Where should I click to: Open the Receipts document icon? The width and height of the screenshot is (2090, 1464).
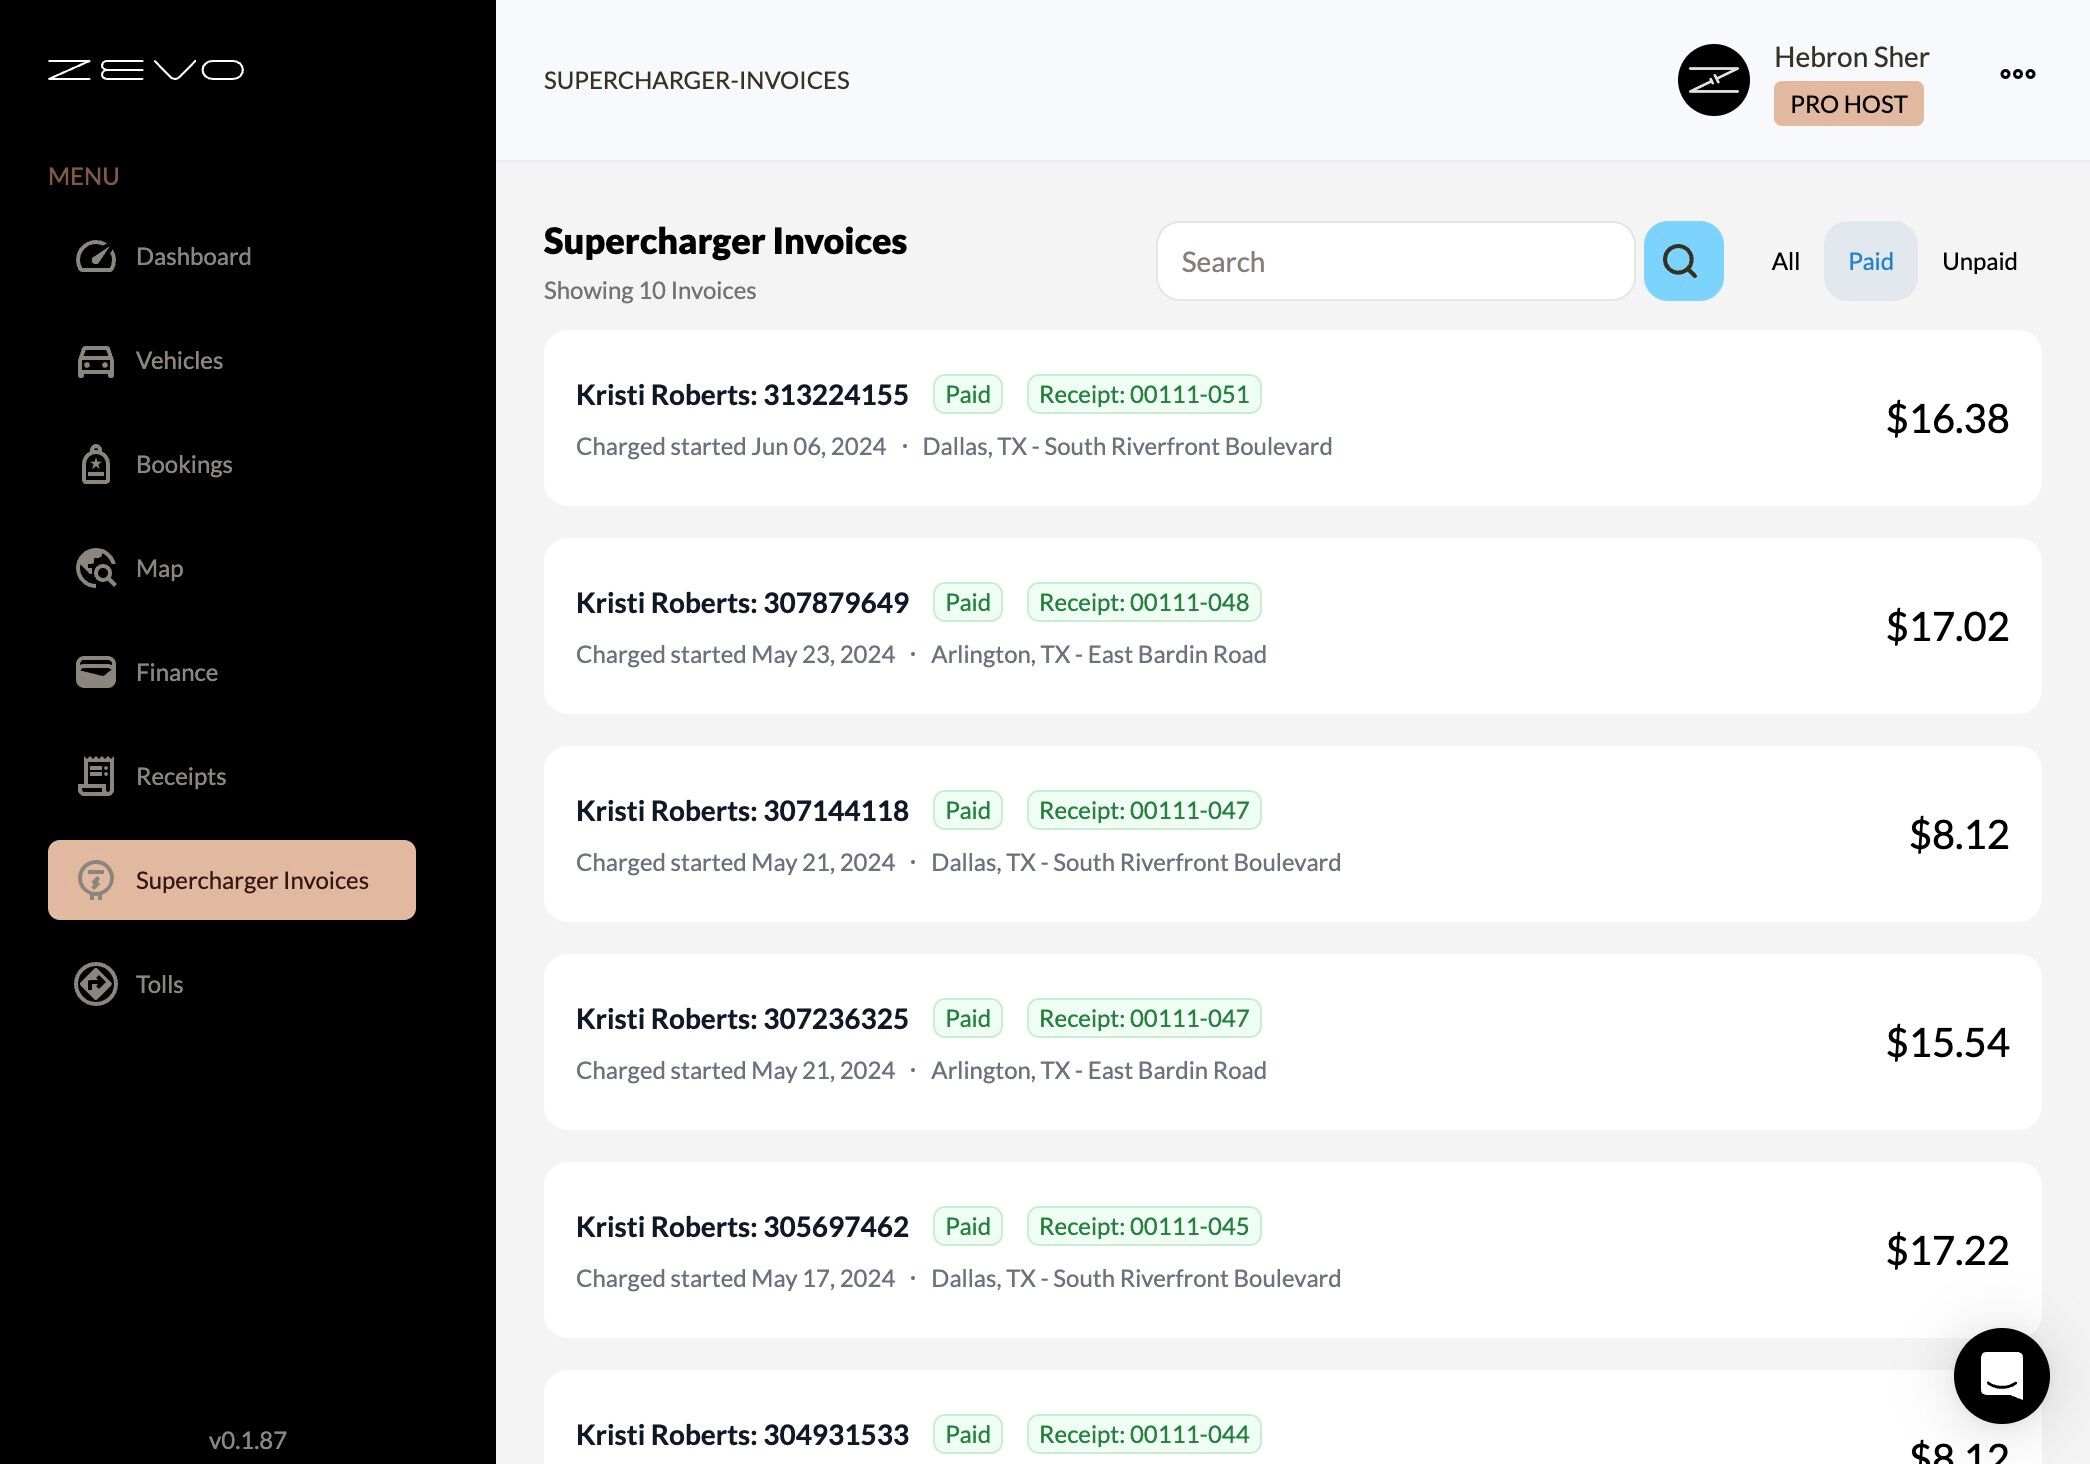(96, 776)
